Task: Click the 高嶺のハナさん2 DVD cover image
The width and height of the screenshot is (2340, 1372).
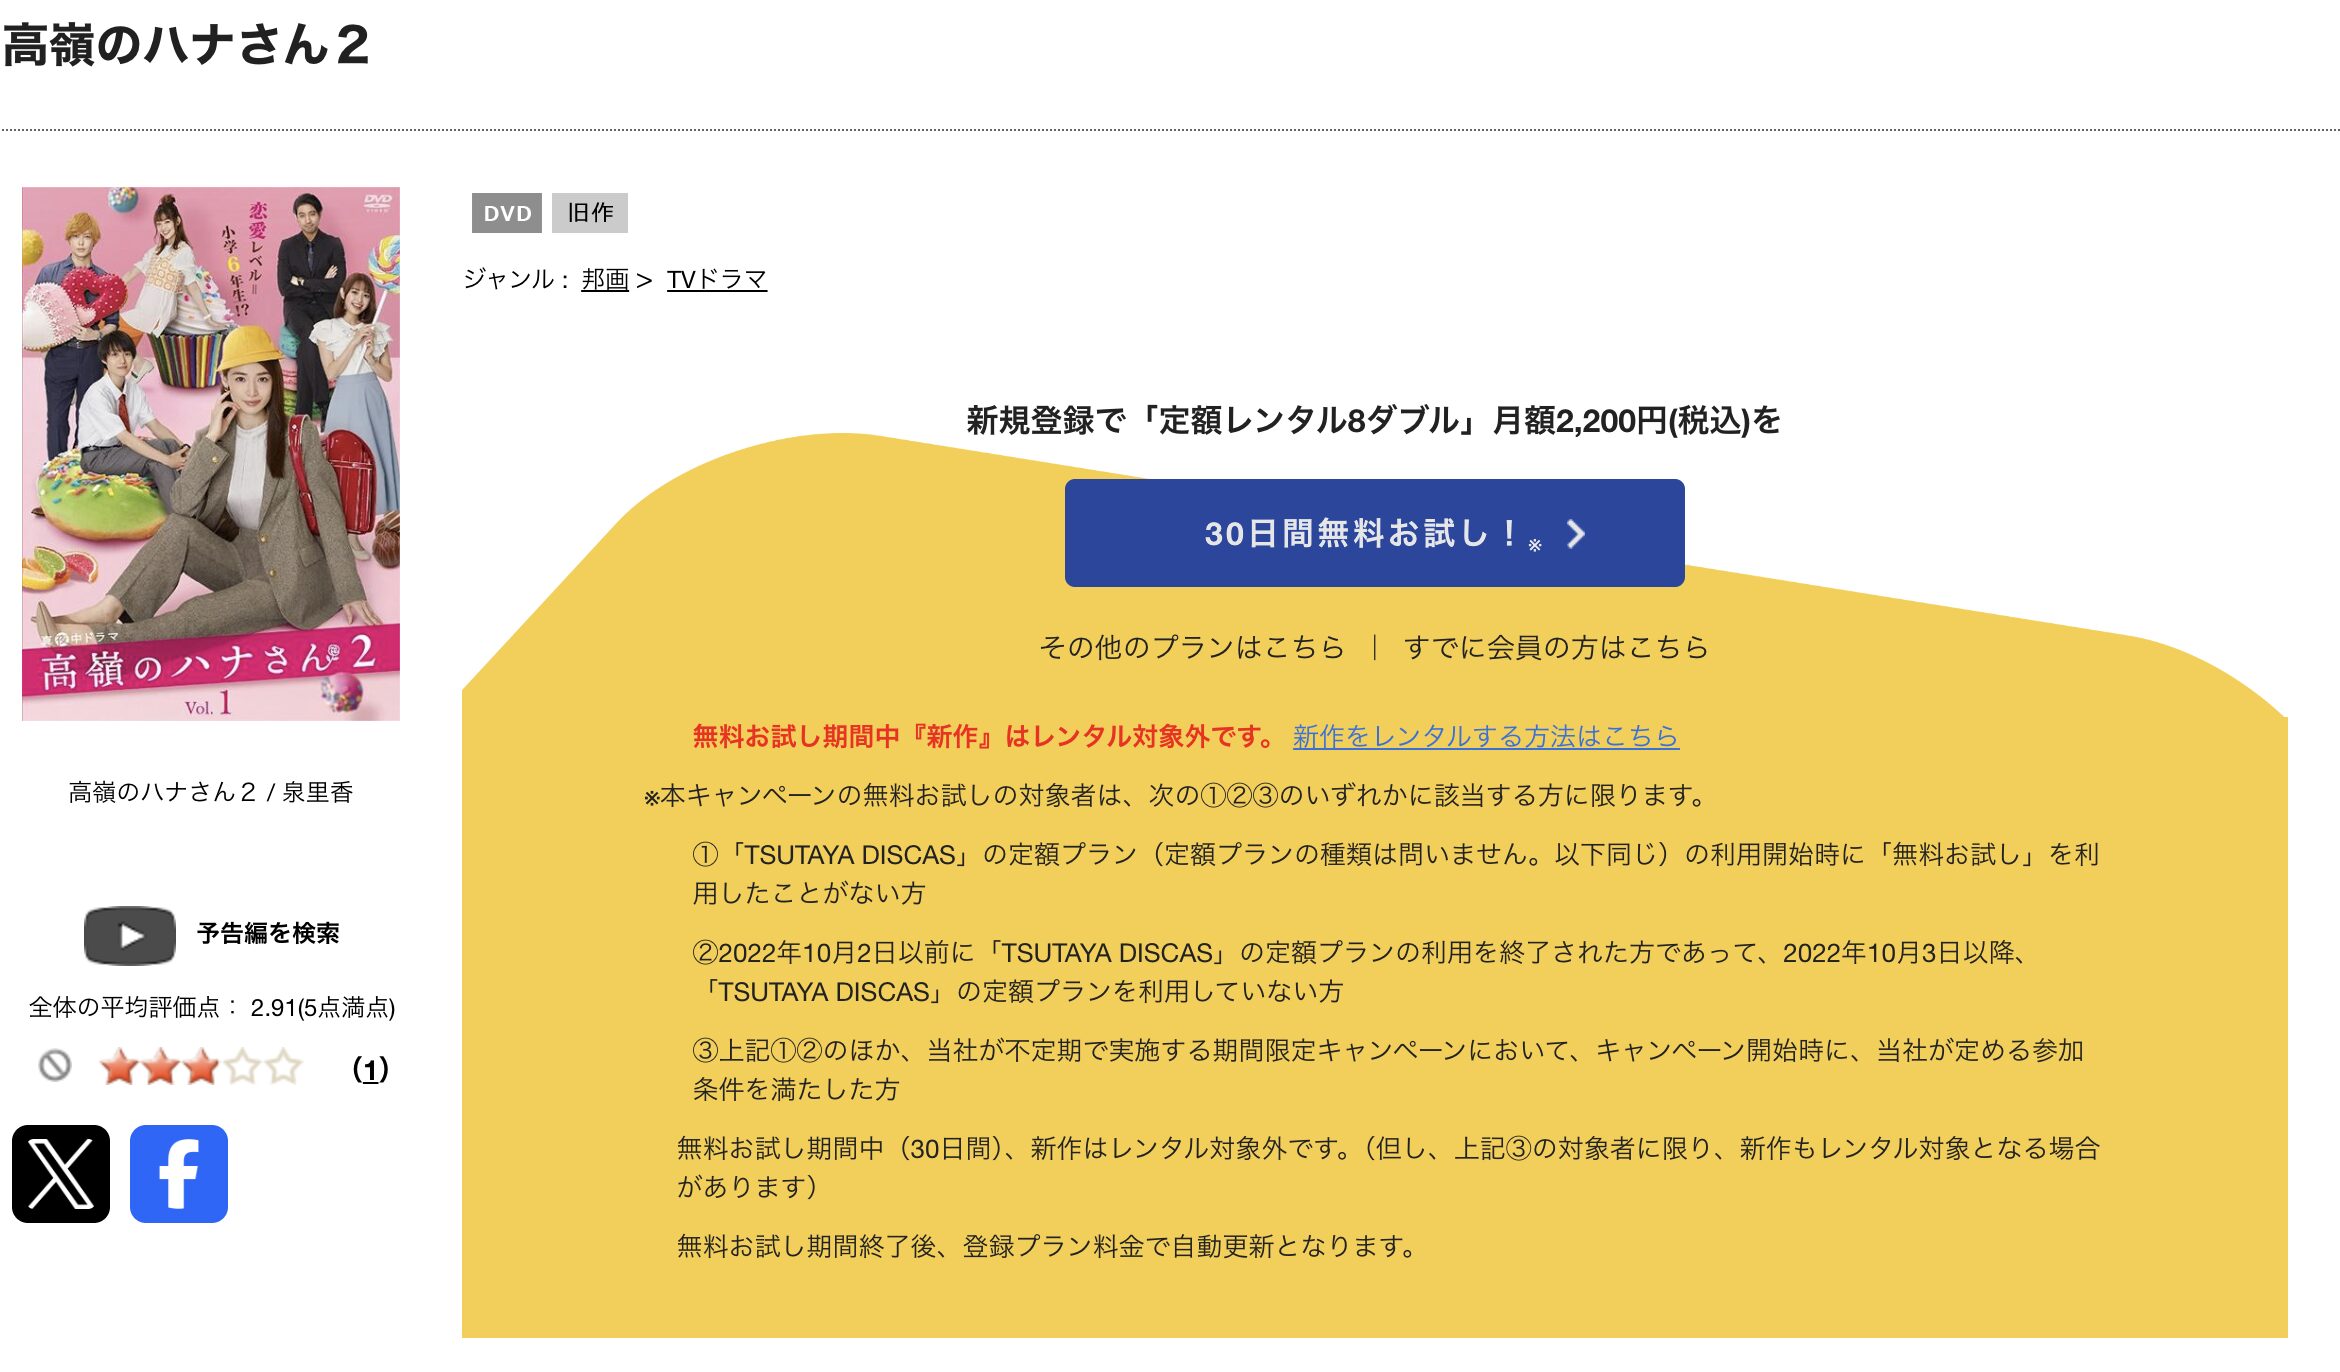Action: [211, 453]
